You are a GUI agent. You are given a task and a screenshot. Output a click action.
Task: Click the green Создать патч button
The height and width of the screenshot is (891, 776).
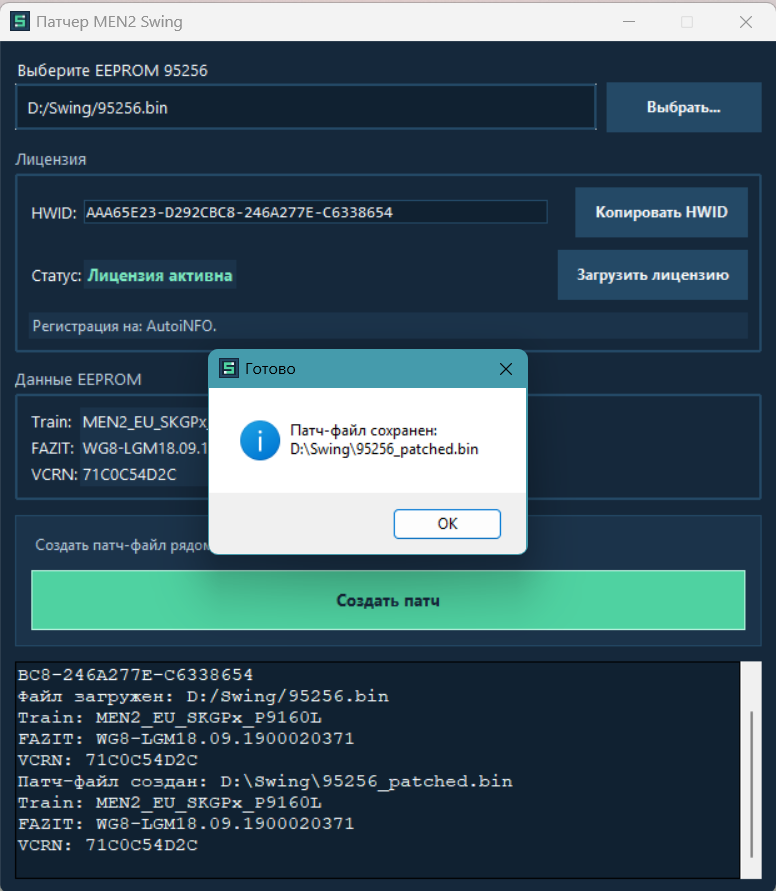tap(388, 600)
